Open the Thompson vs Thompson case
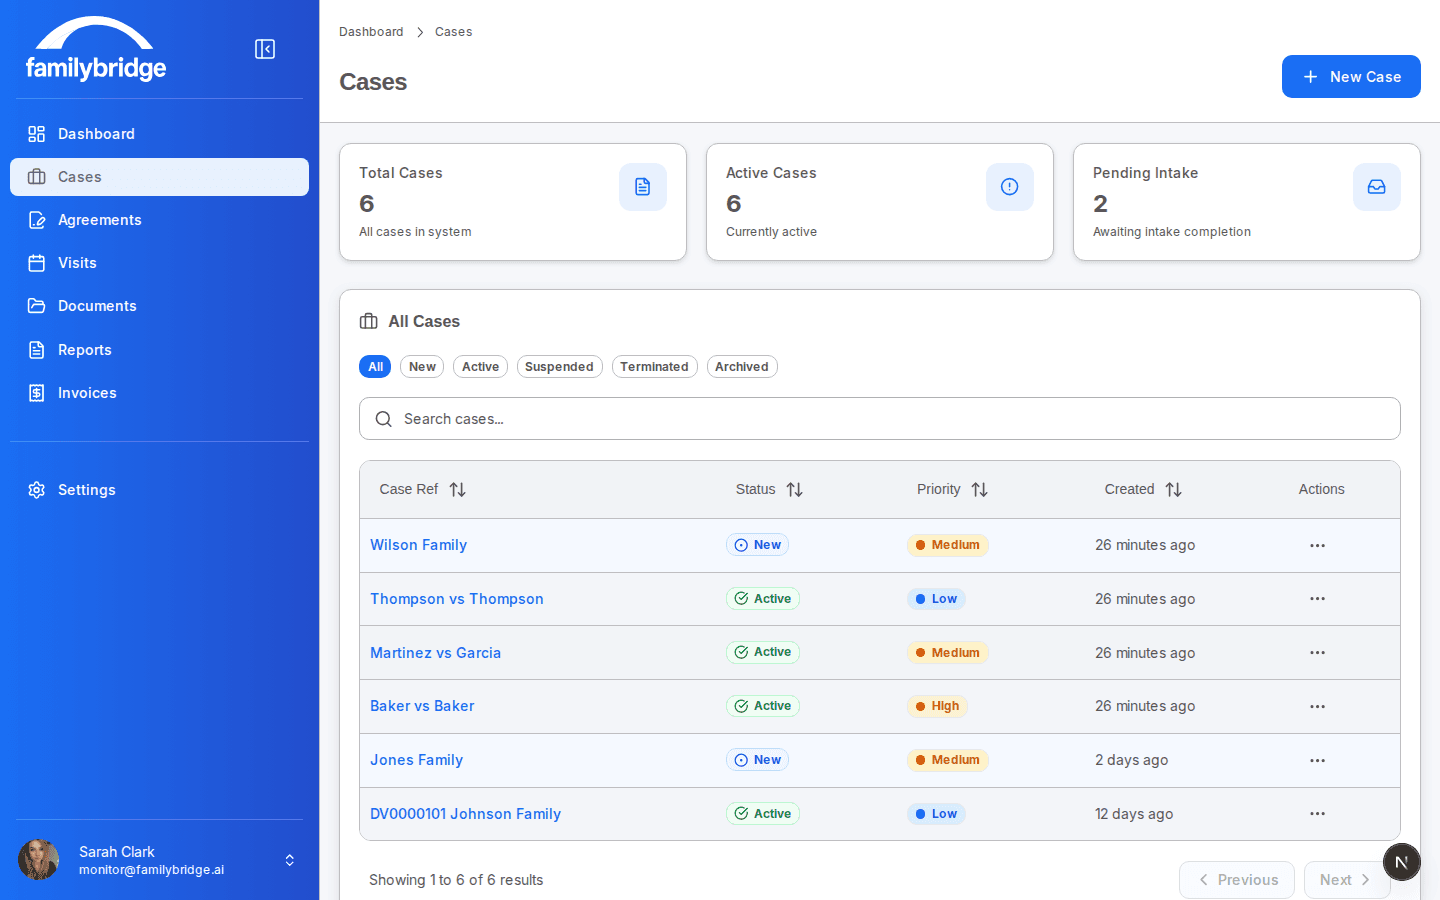The width and height of the screenshot is (1440, 900). point(457,598)
